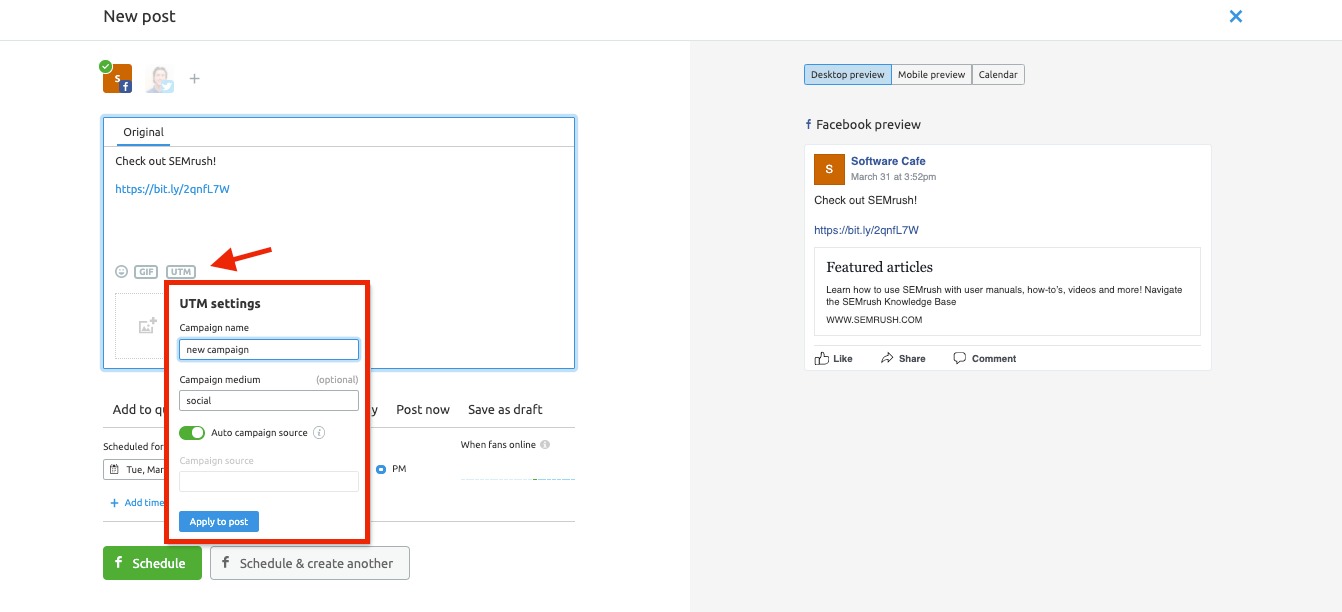Insert a GIF with the GIF icon
Viewport: 1342px width, 612px height.
(x=147, y=271)
